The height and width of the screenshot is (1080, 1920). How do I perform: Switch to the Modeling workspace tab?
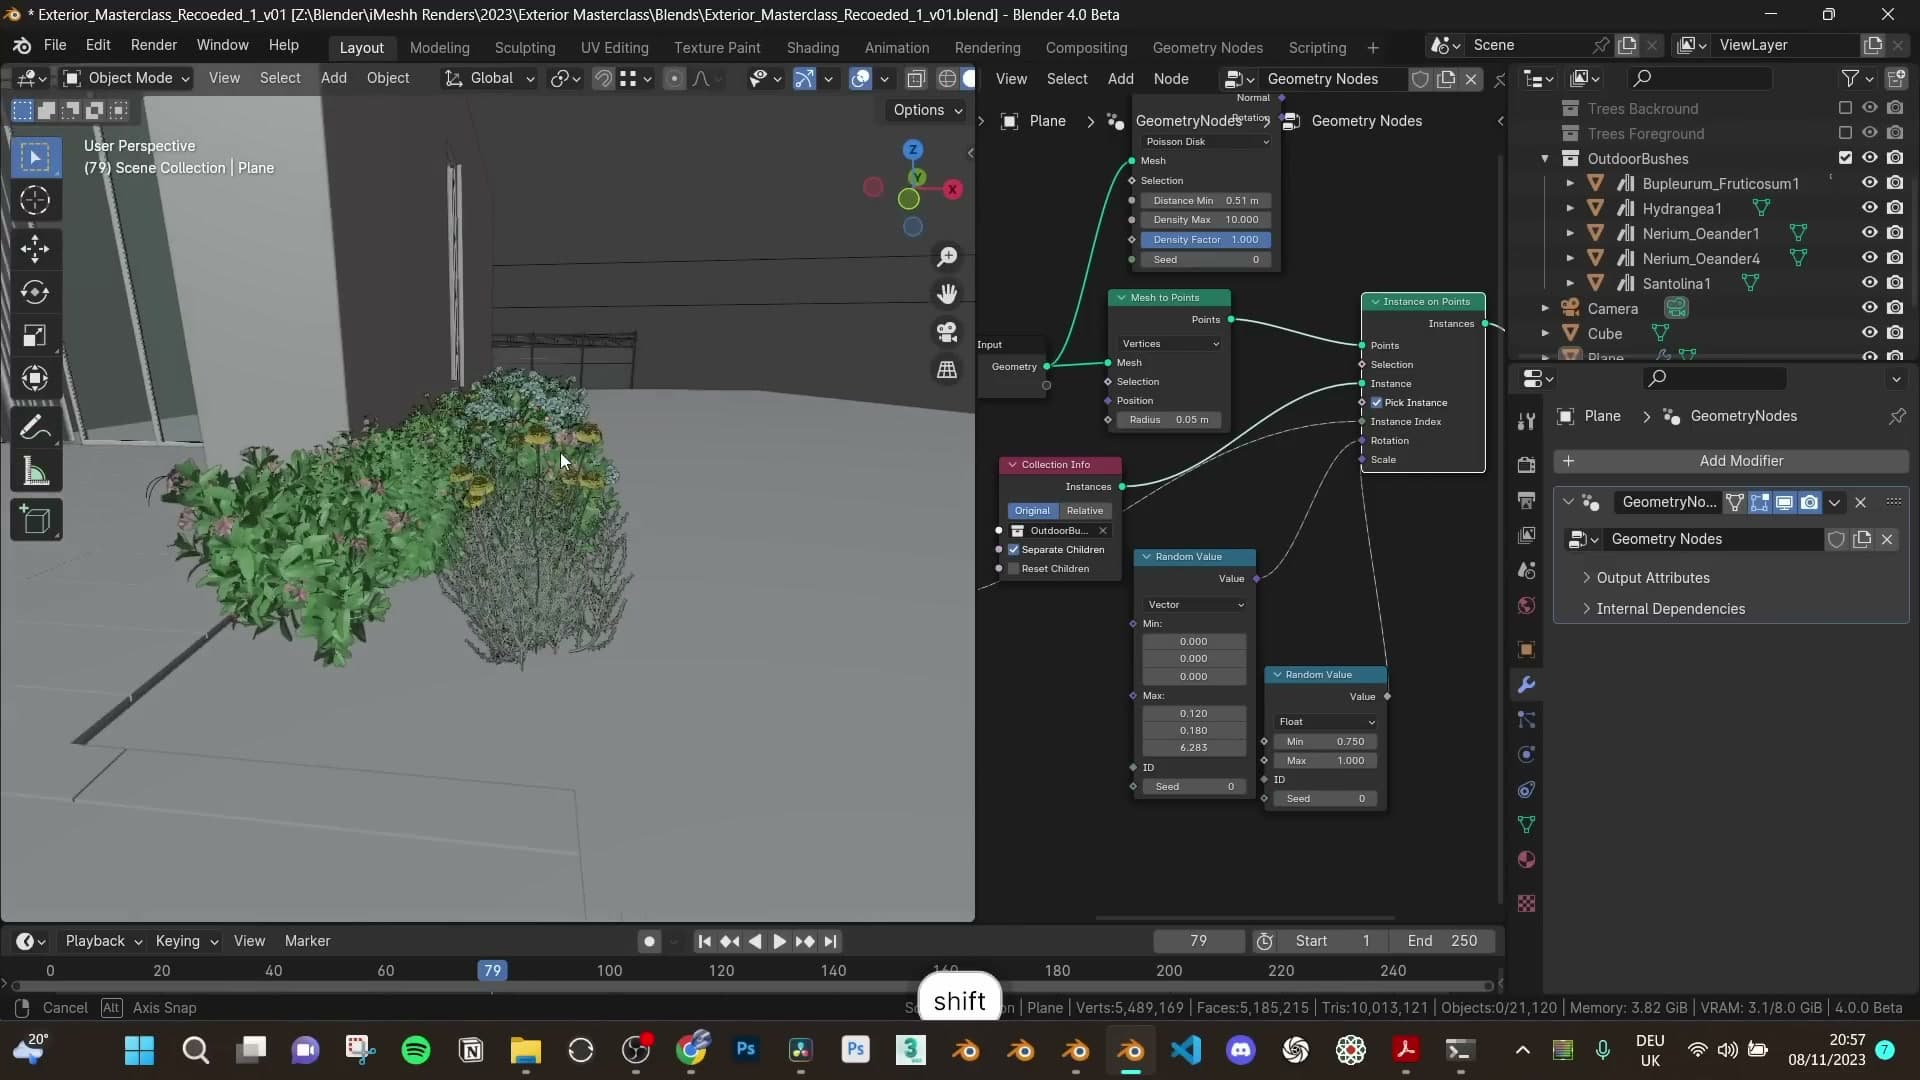439,48
